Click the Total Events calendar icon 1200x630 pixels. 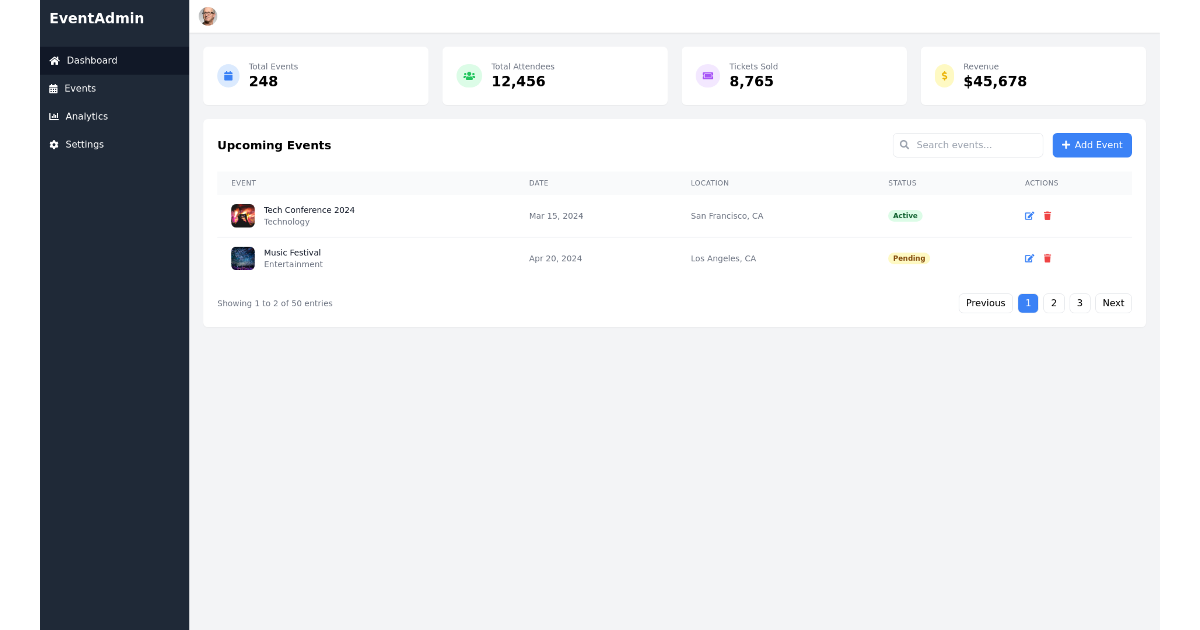pos(228,75)
